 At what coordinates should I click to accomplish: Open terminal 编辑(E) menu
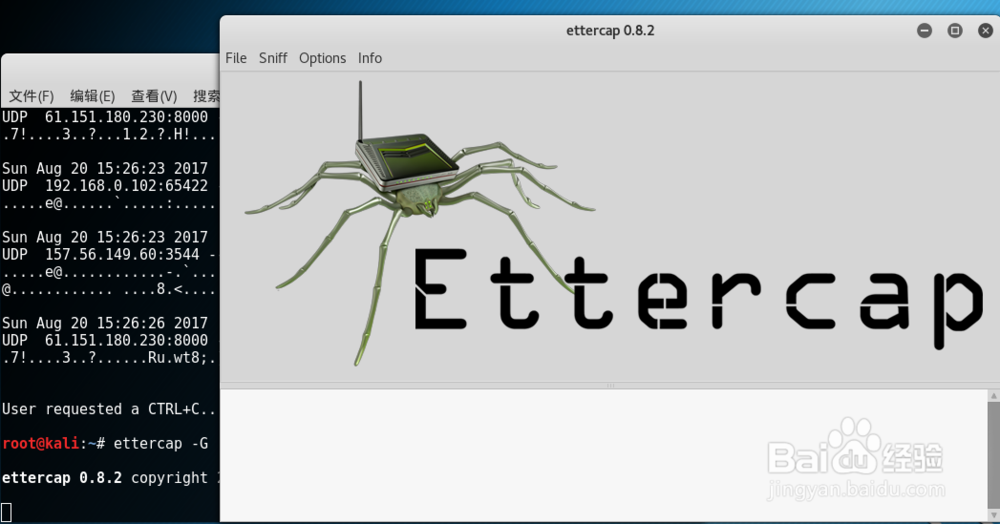coord(92,96)
